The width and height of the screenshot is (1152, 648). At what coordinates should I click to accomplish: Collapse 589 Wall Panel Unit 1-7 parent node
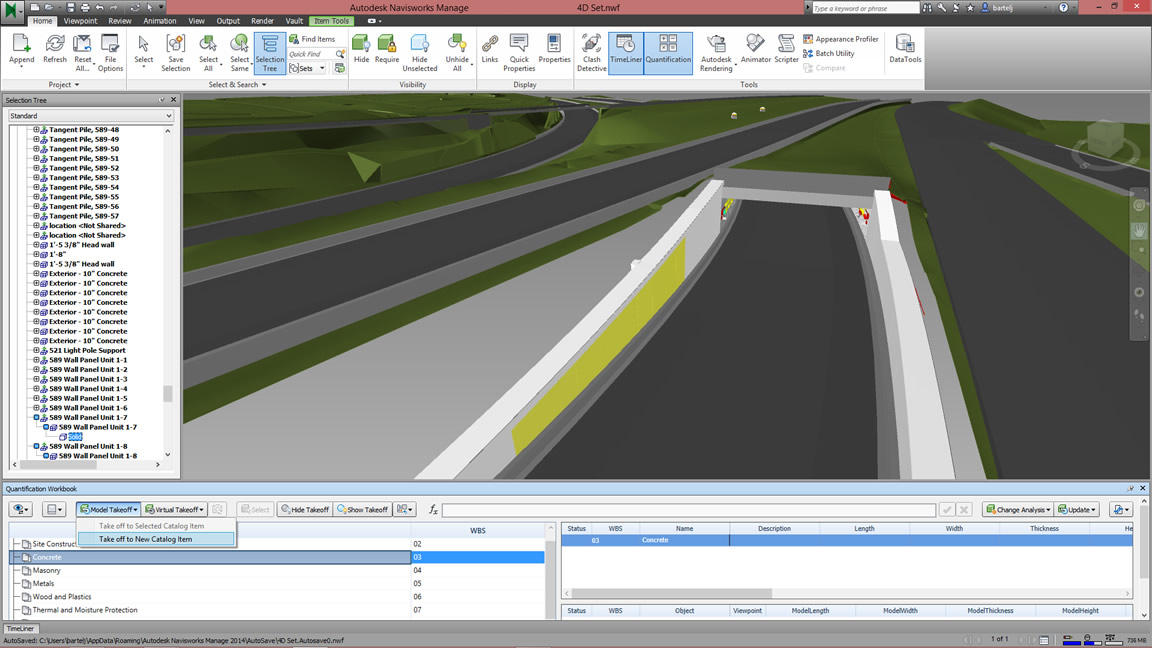36,417
